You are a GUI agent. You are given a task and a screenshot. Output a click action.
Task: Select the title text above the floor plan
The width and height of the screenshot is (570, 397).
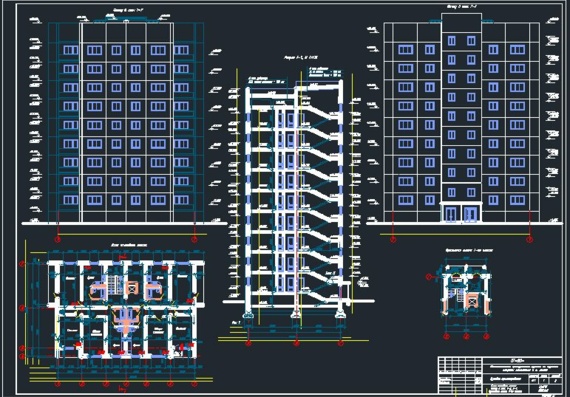pyautogui.click(x=124, y=246)
